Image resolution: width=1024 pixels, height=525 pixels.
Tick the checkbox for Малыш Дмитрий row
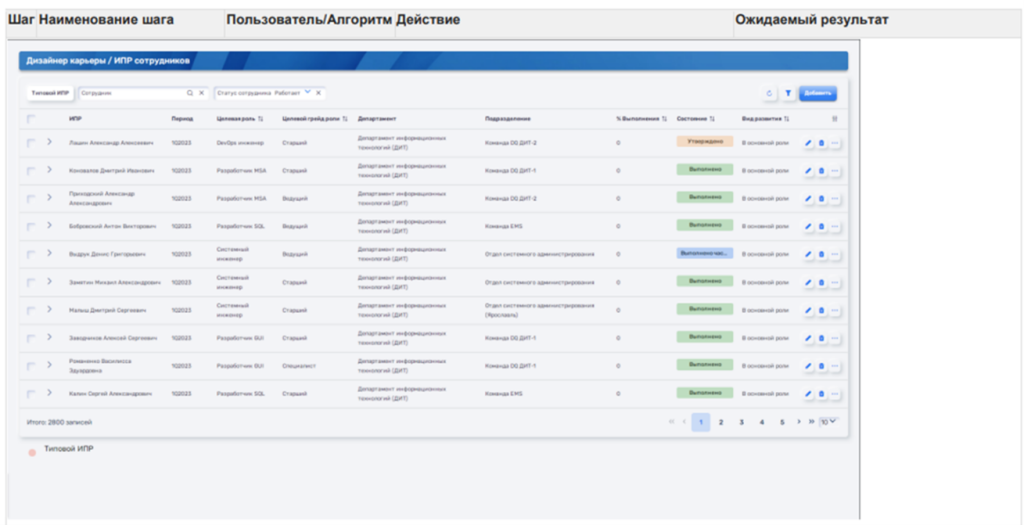pos(31,310)
